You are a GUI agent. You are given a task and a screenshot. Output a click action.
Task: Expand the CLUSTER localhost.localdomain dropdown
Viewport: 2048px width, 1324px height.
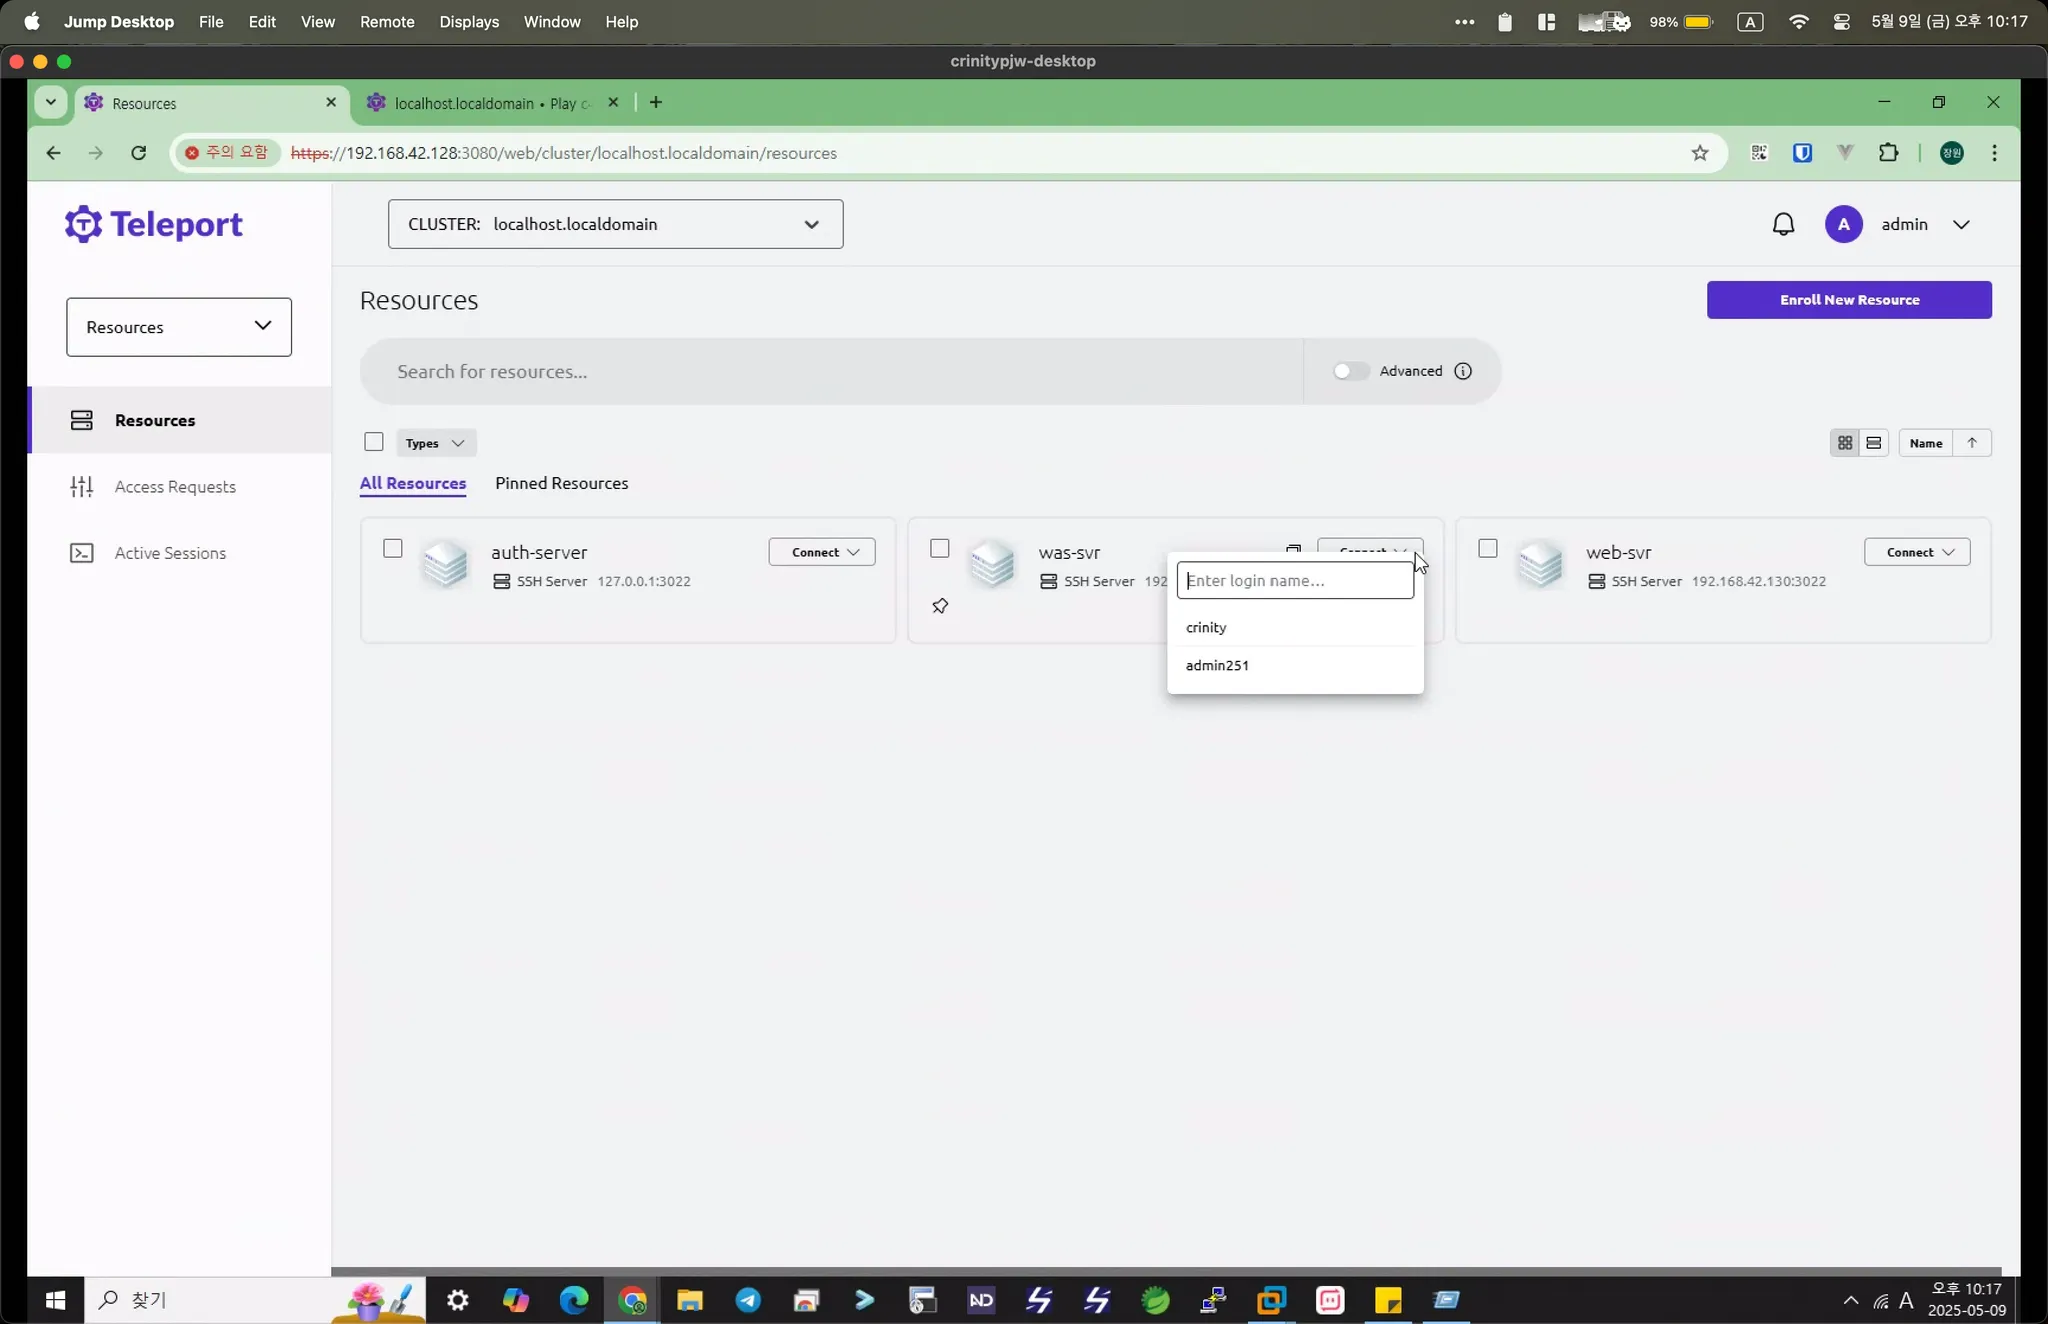coord(615,224)
